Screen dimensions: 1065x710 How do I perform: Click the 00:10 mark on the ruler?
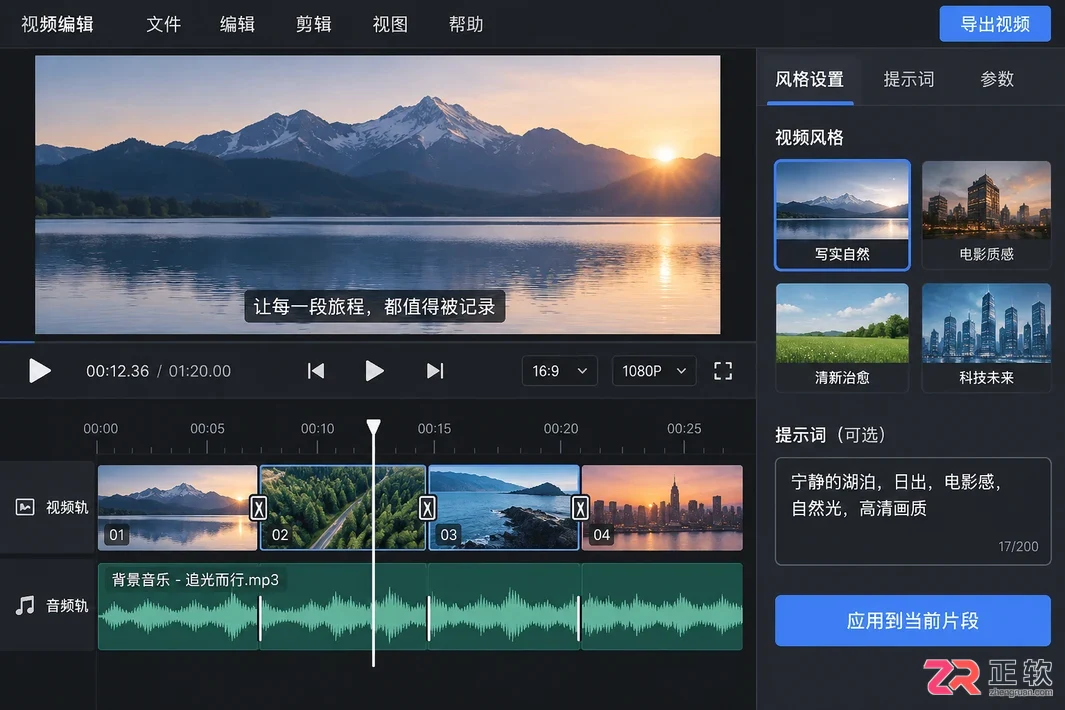coord(317,429)
